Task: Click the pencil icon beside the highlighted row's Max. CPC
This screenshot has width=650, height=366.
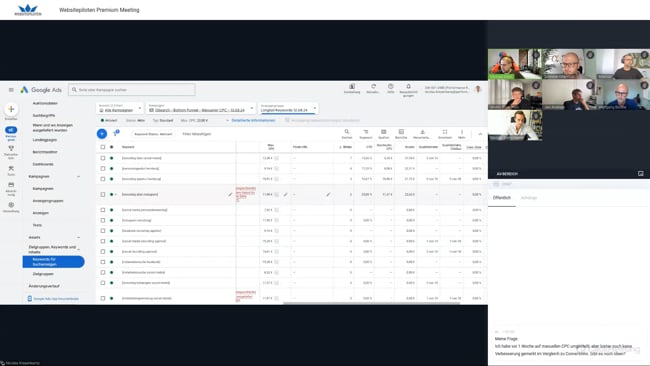Action: click(286, 194)
